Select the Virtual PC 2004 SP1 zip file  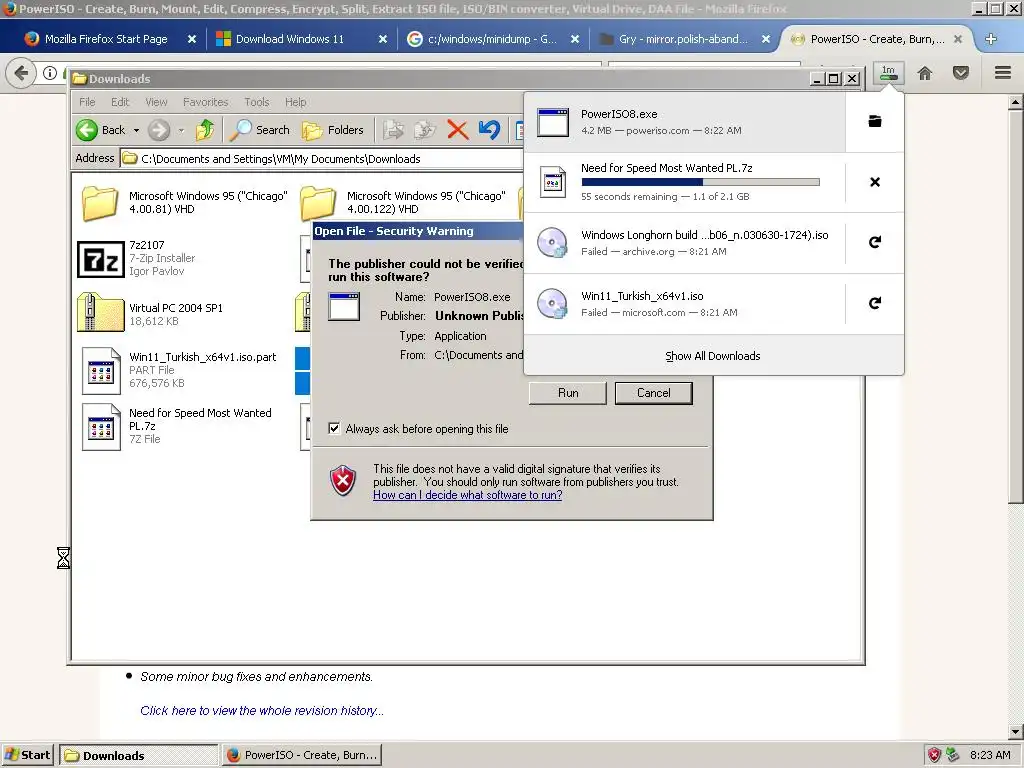coord(101,313)
